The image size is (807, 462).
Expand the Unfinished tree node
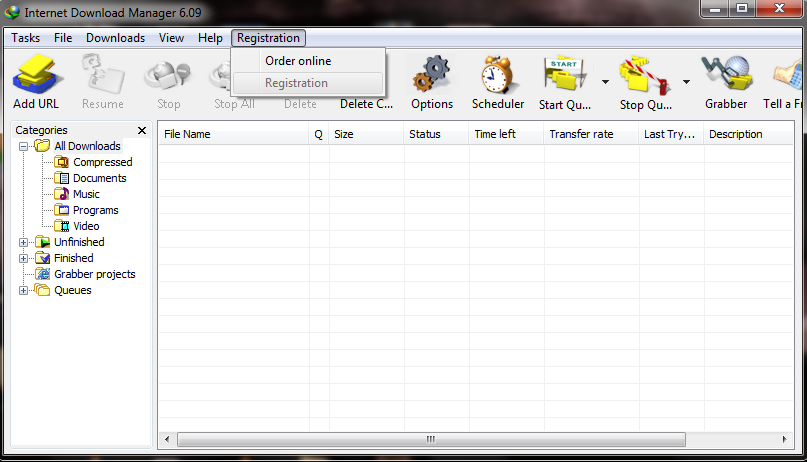coord(23,242)
